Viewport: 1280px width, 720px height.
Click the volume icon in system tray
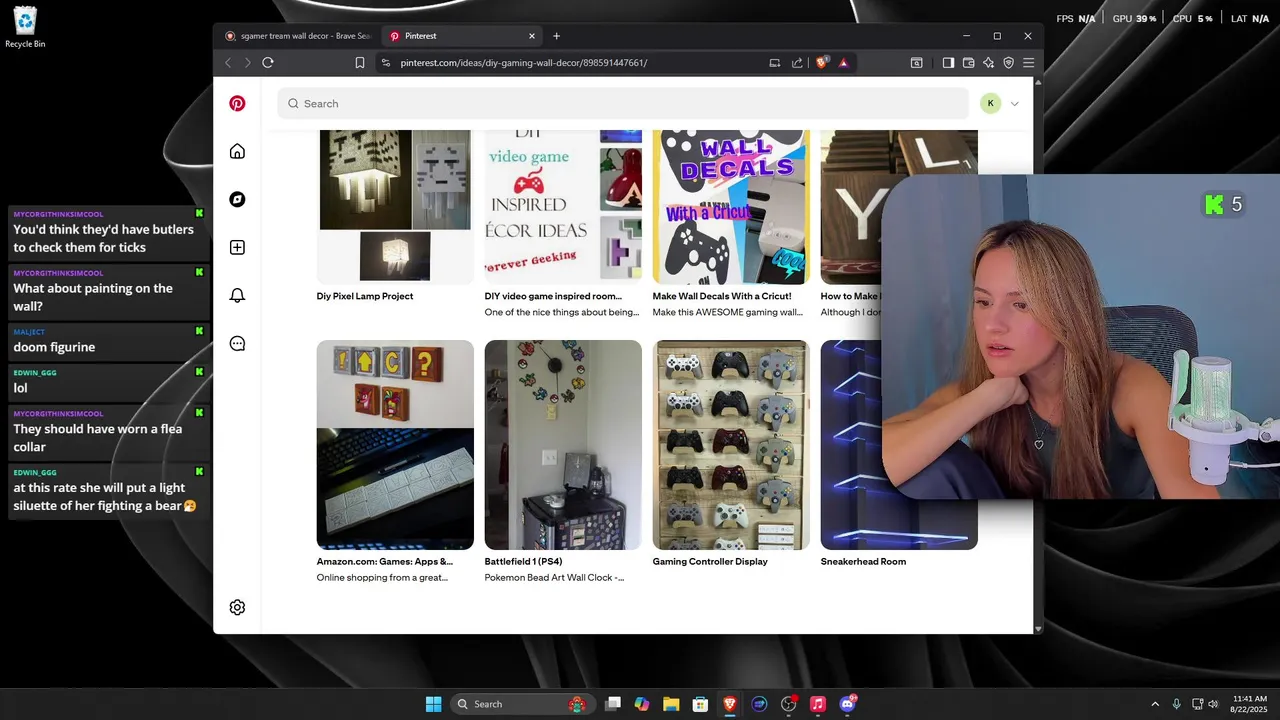click(x=1213, y=704)
